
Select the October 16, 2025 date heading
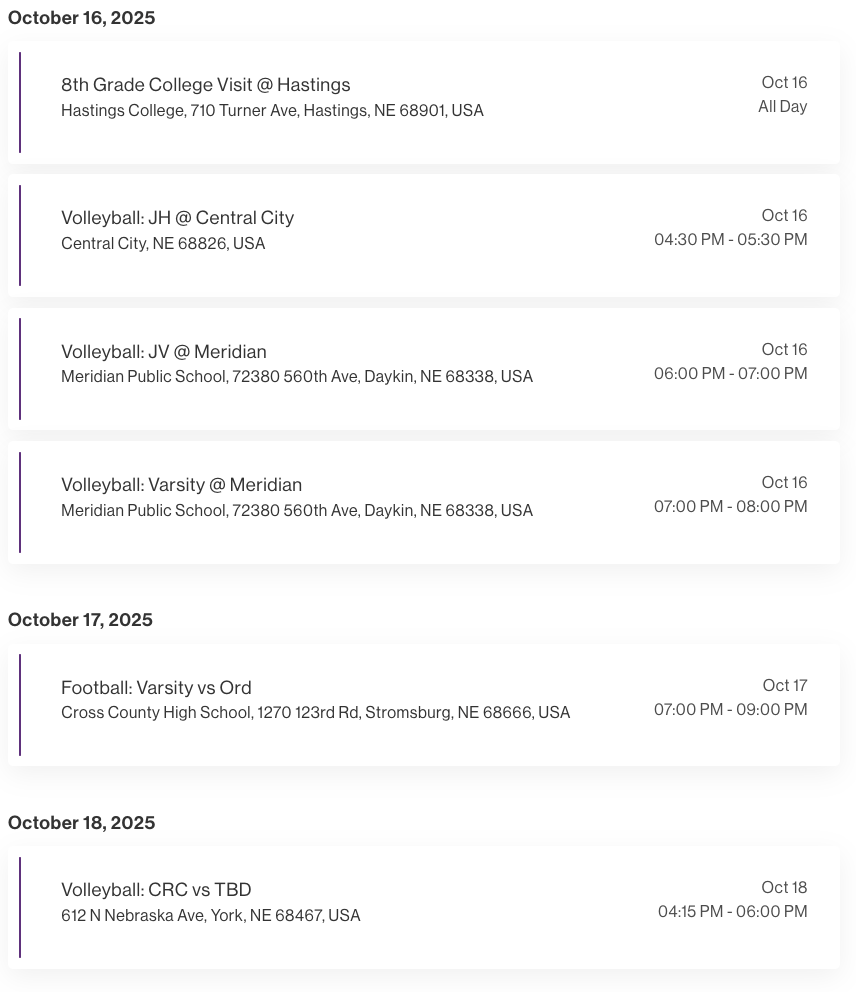pos(81,18)
